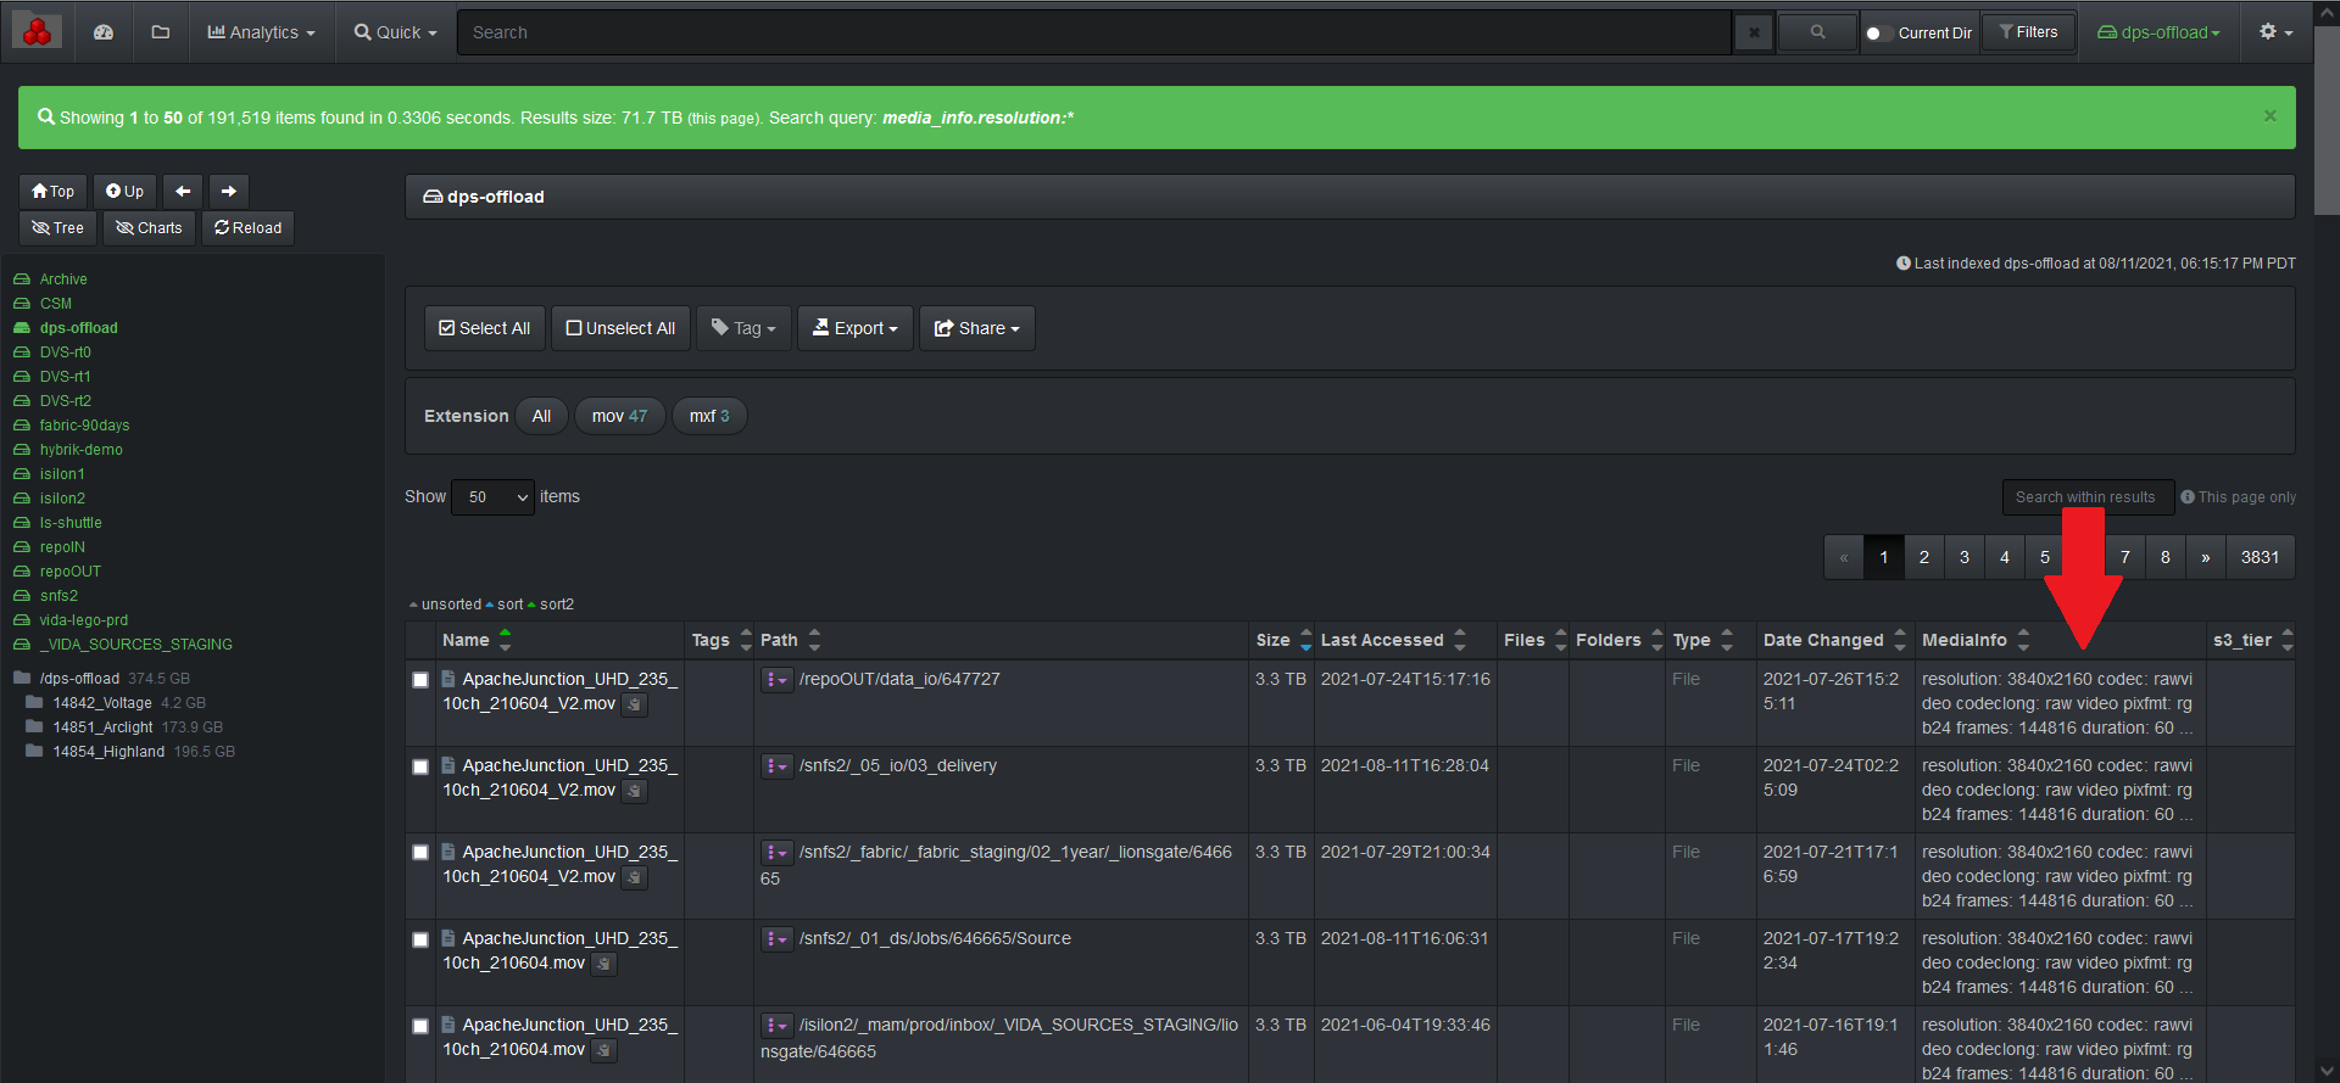2340x1083 pixels.
Task: Open the Analytics dashboard gauge icon
Action: [x=104, y=32]
